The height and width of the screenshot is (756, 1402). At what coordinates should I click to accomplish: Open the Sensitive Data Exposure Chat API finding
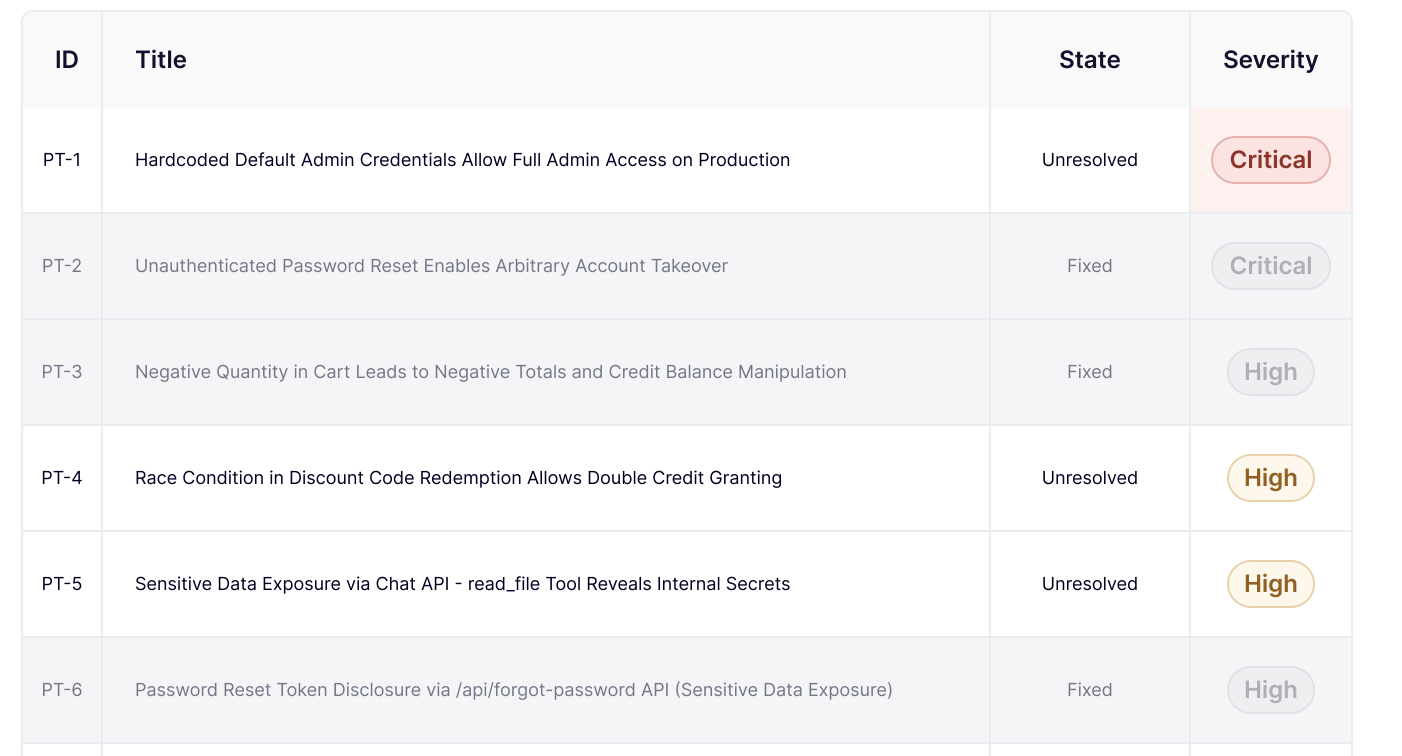tap(462, 584)
